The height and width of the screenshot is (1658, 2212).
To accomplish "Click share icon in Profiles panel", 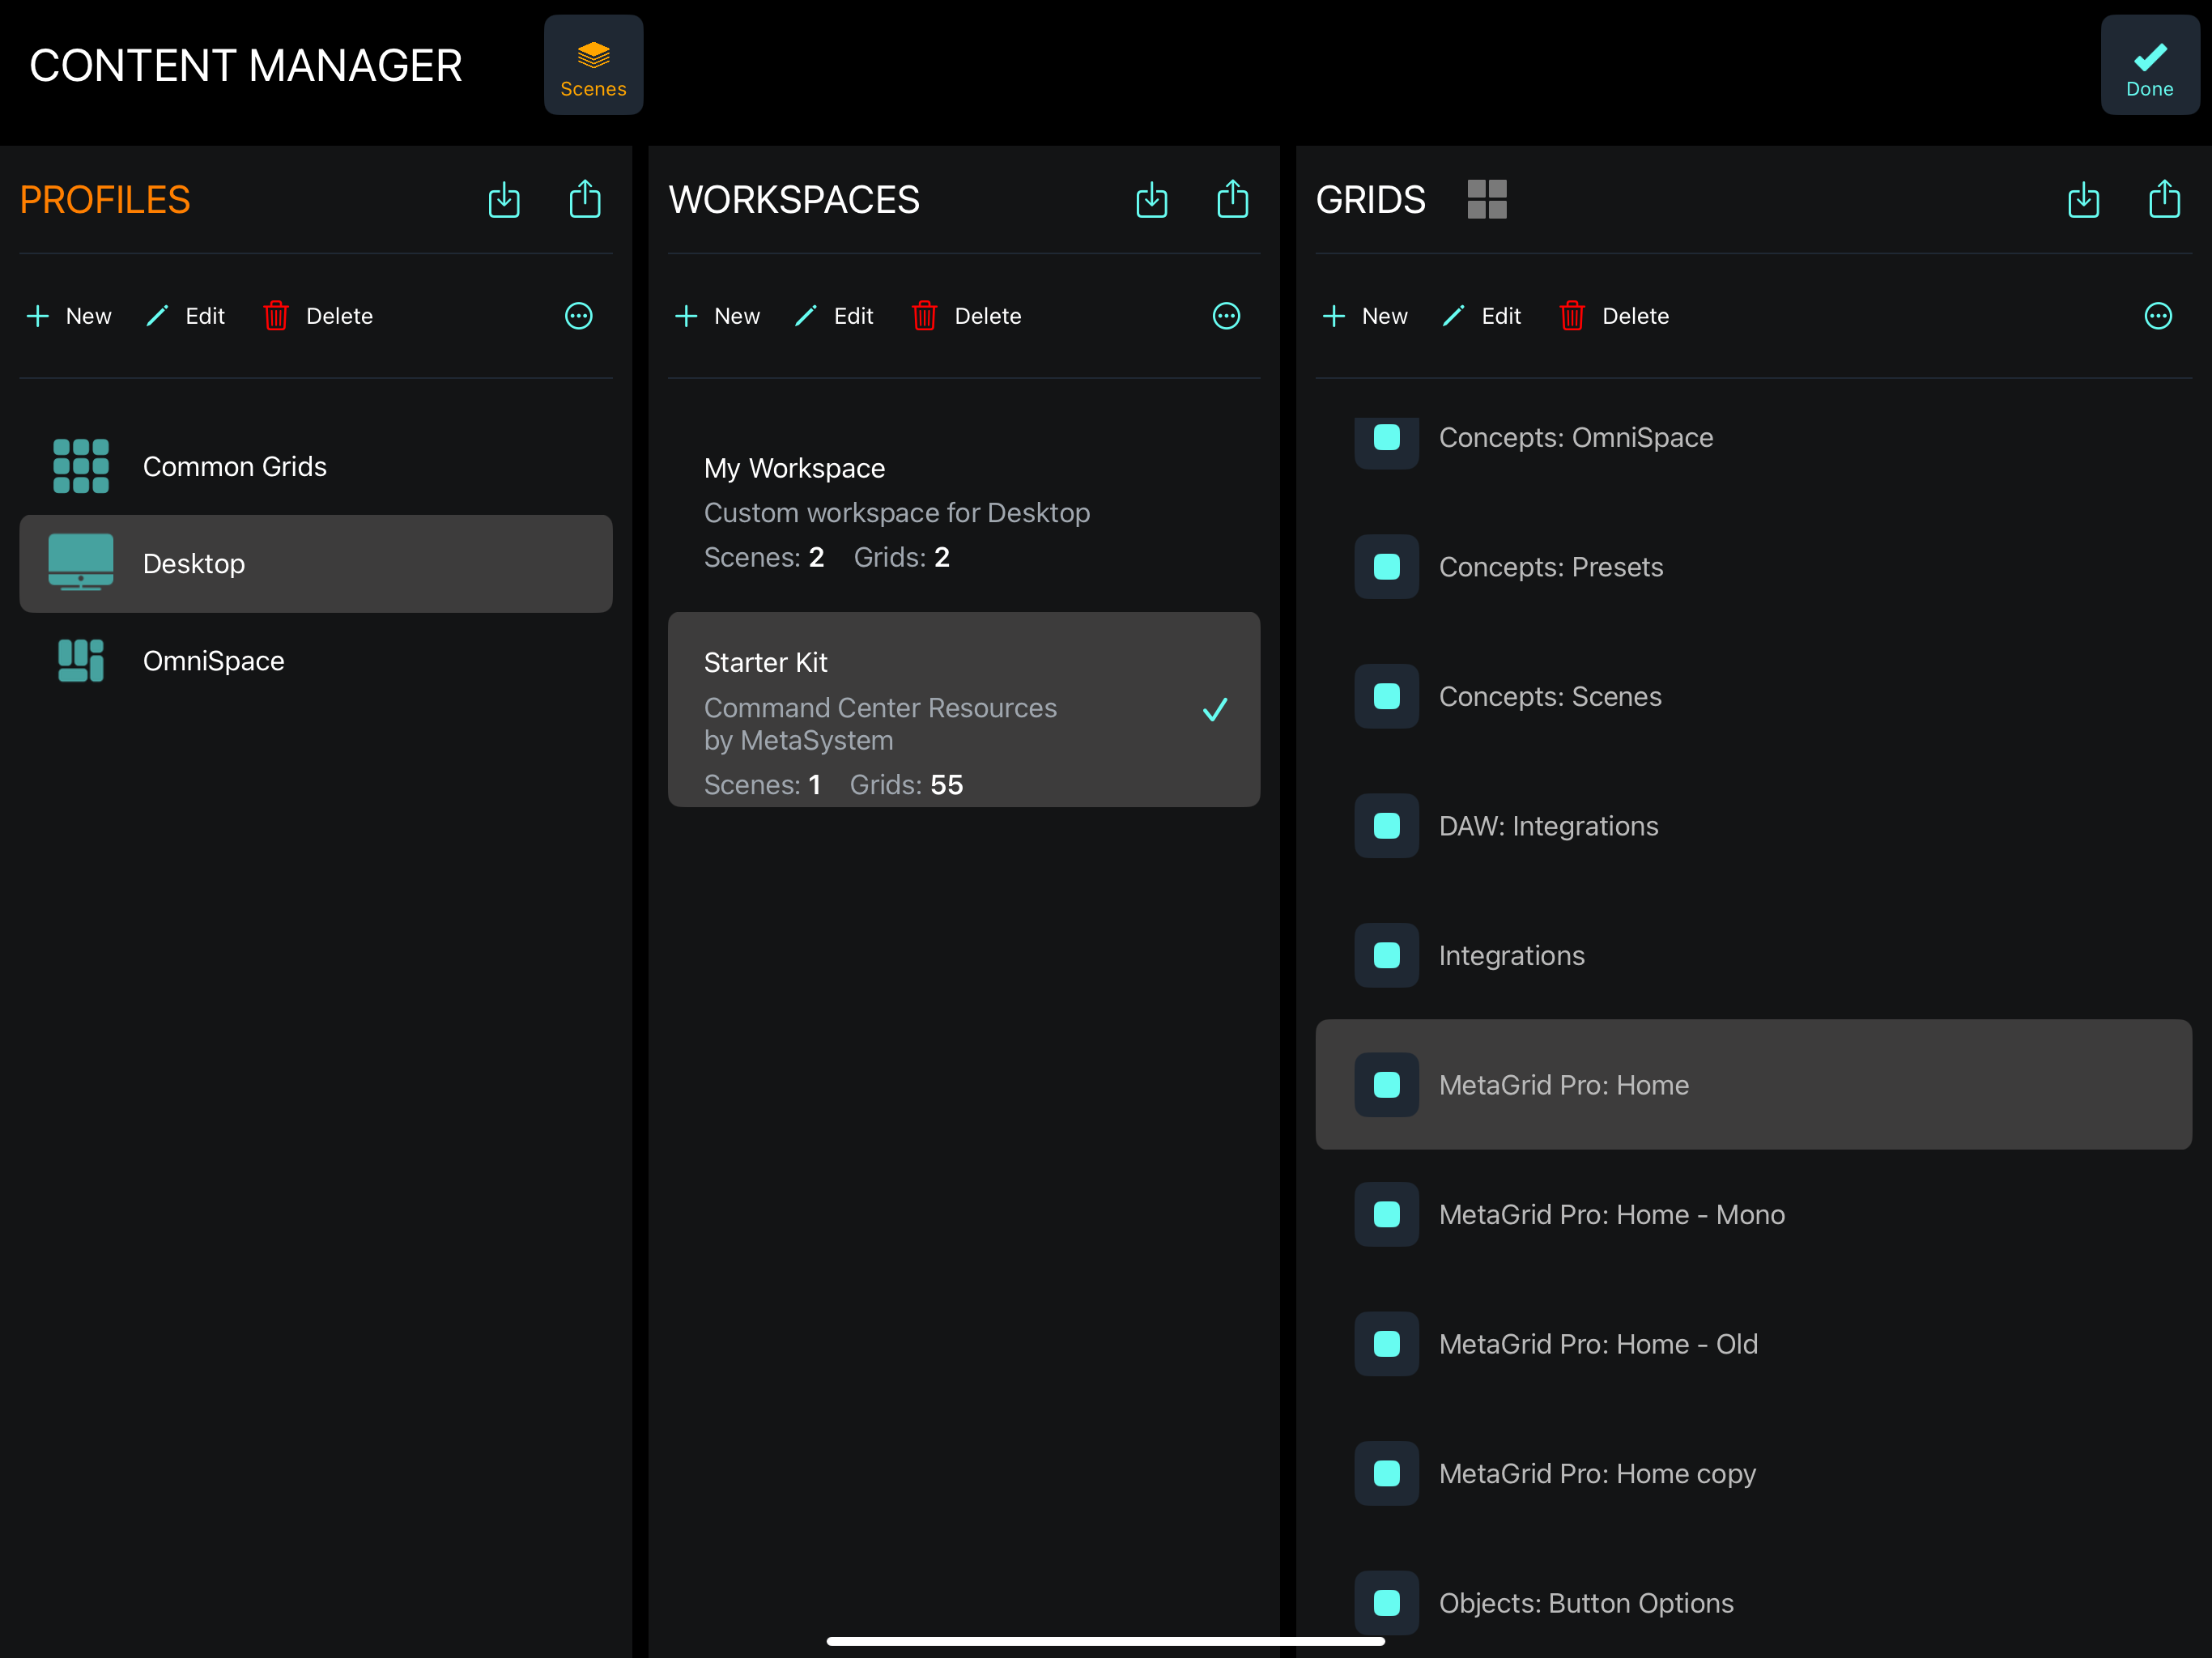I will (x=585, y=200).
